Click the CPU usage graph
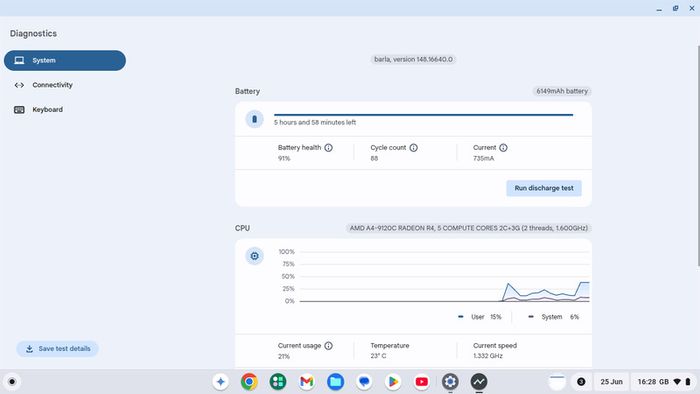 445,277
